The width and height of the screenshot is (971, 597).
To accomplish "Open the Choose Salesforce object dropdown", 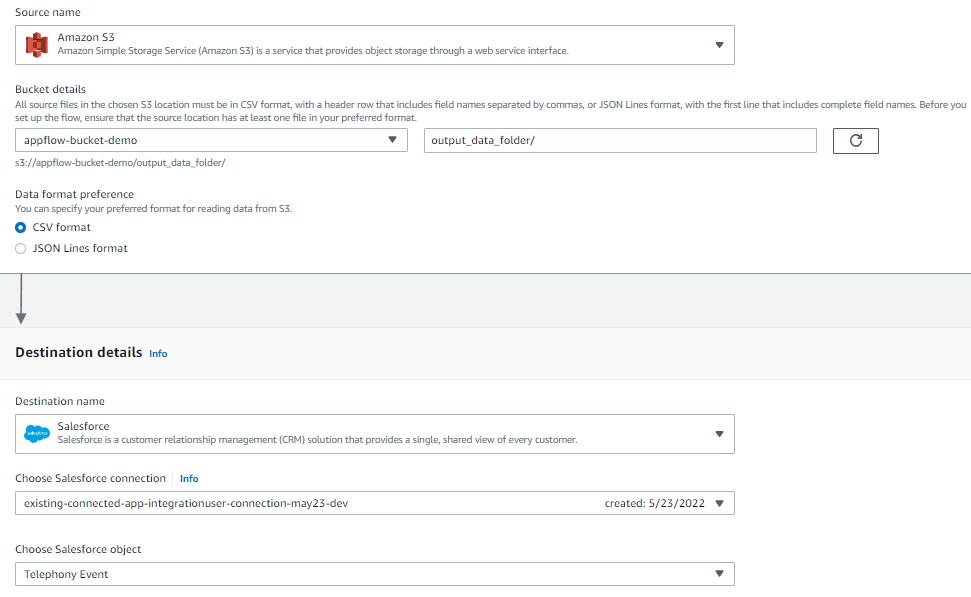I will (x=719, y=573).
